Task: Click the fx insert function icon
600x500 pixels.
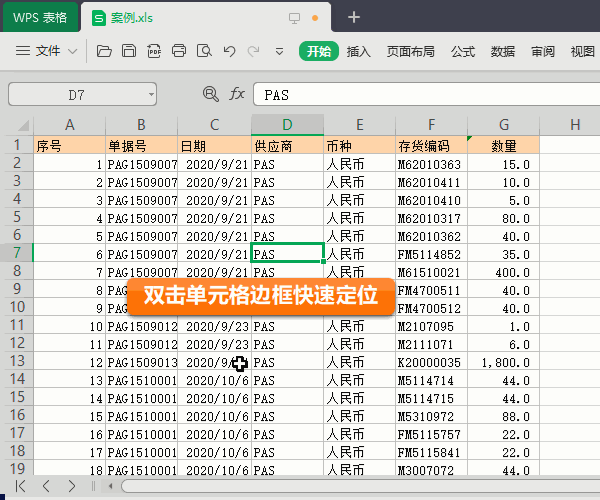Action: coord(237,94)
